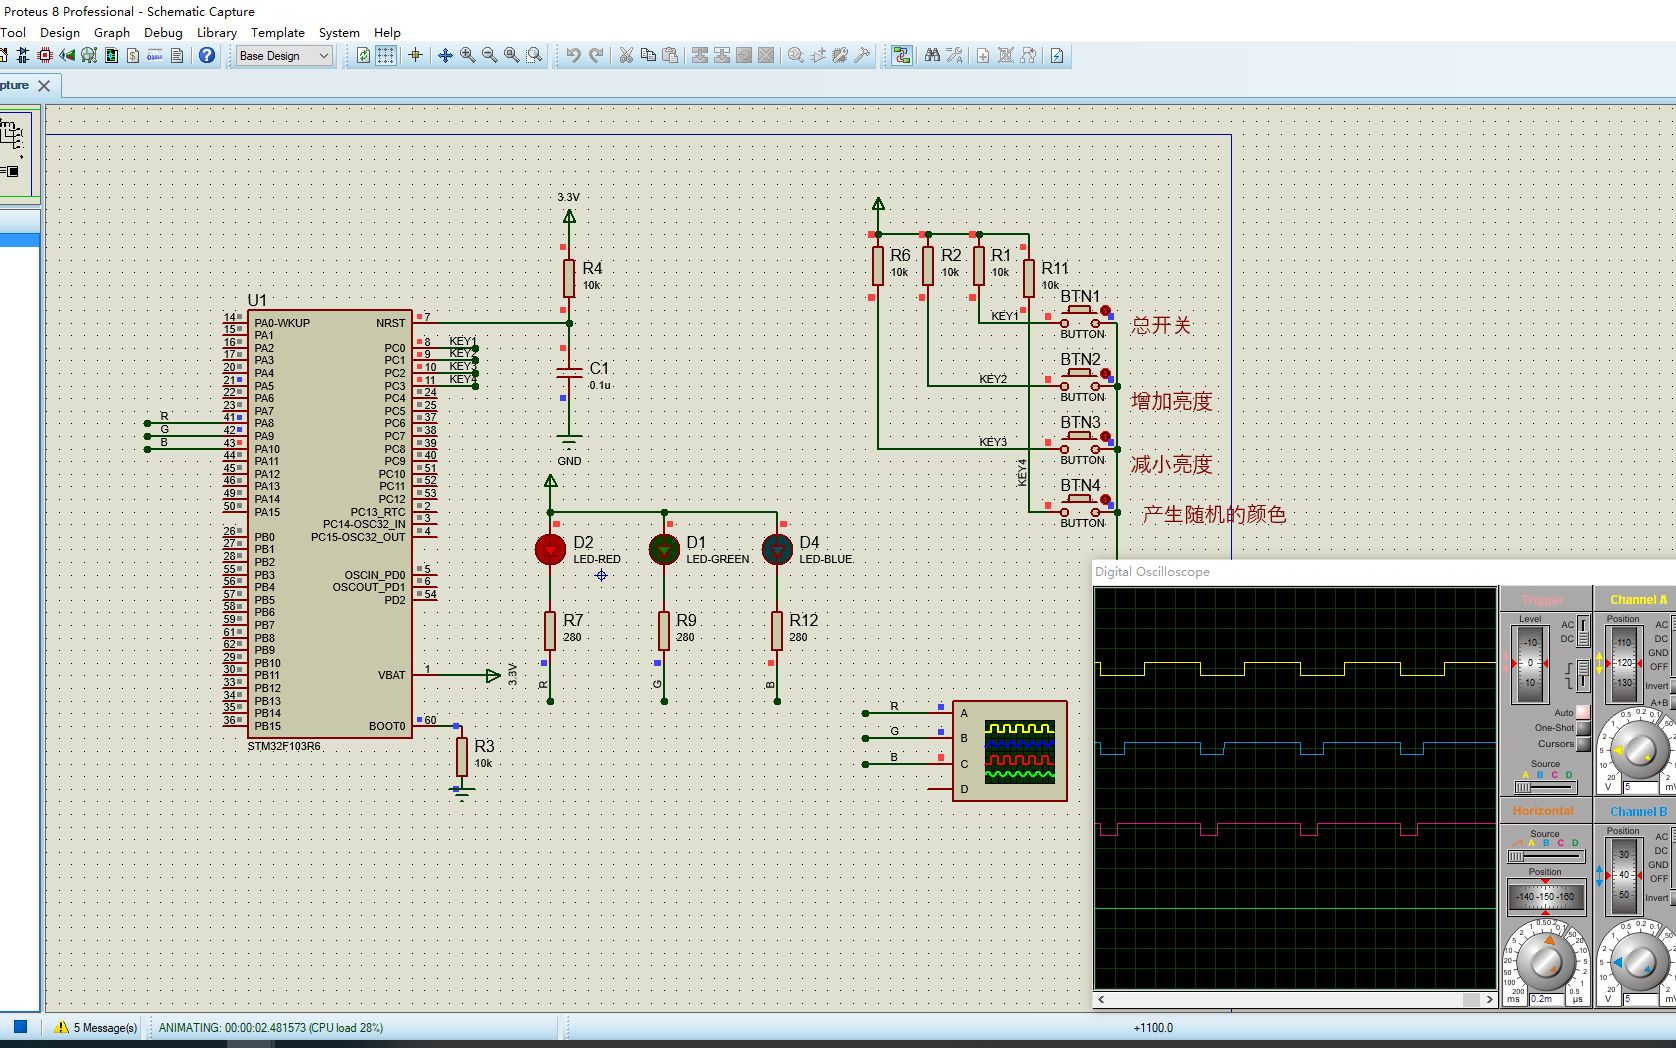
Task: Open the Template menu
Action: tap(278, 32)
